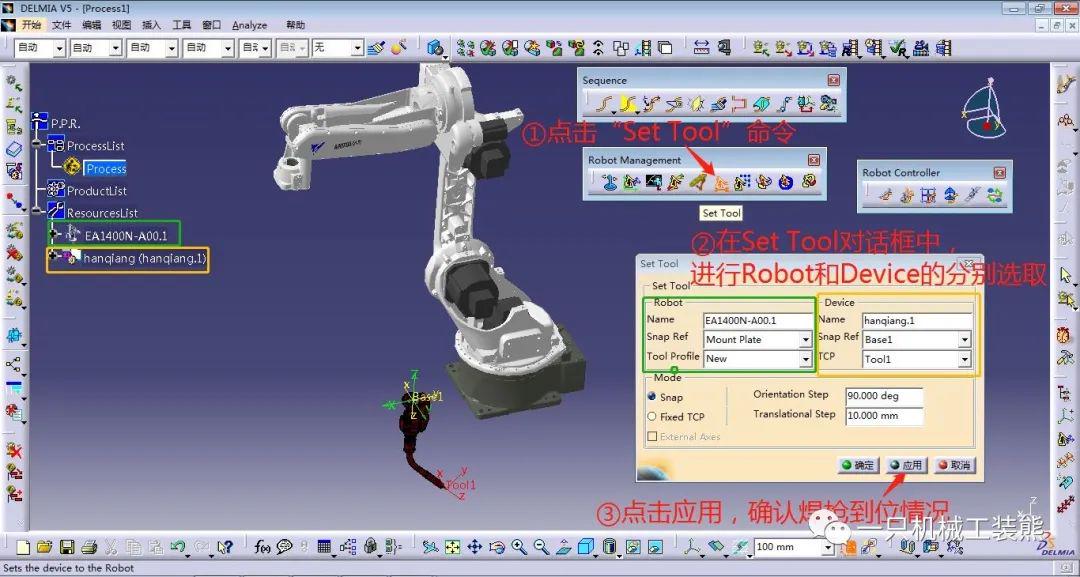The width and height of the screenshot is (1080, 577).
Task: Open the 工具 menu
Action: pos(181,25)
